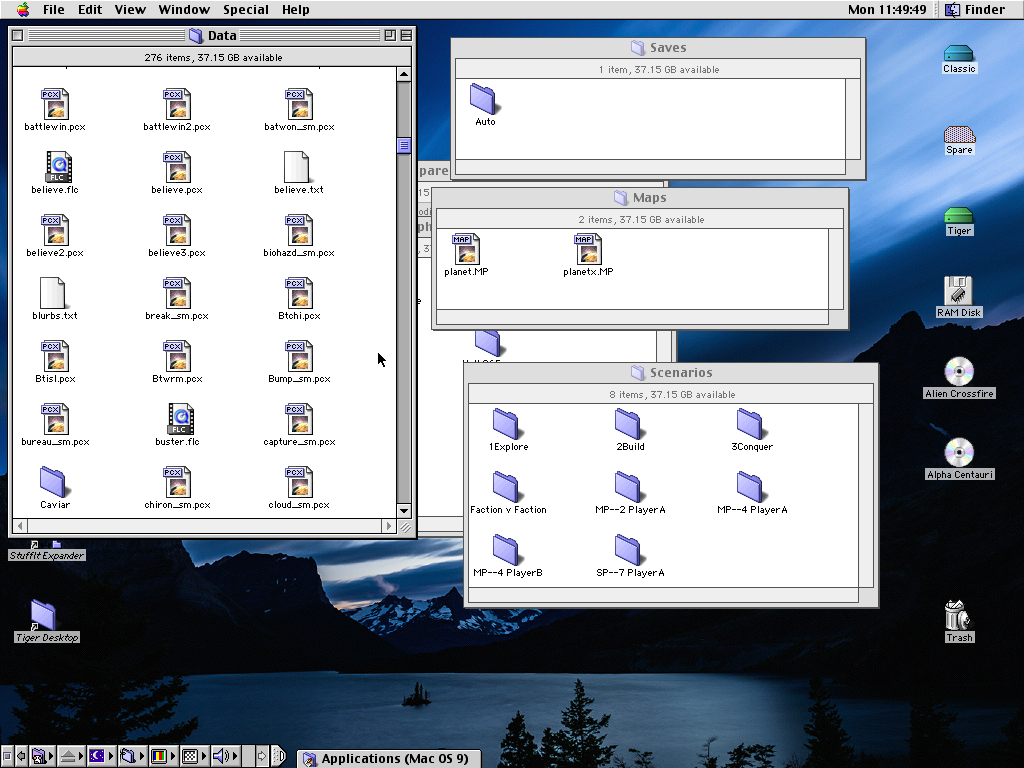Click the Auto folder in Saves
Screen dimensions: 1024x768
(484, 99)
